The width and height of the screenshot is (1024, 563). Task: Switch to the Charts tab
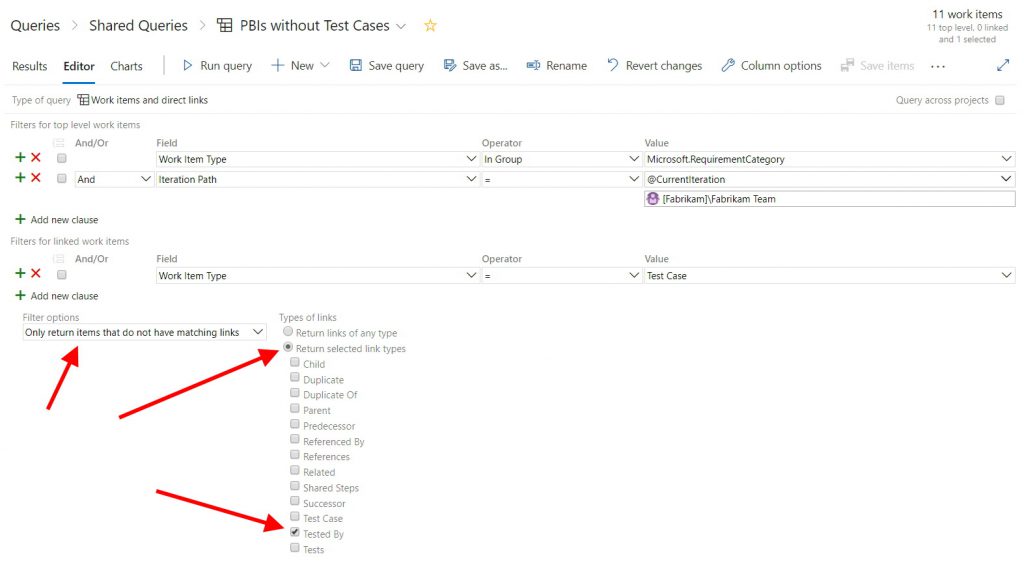pyautogui.click(x=126, y=66)
